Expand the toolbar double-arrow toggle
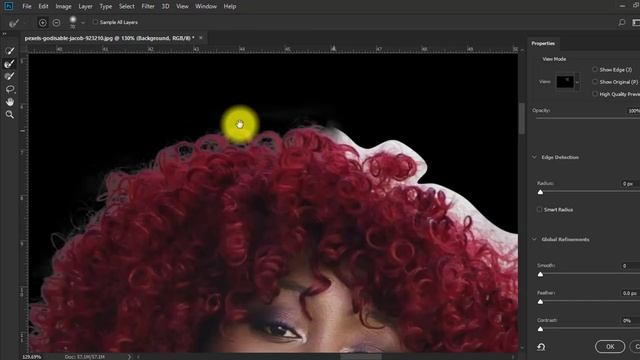640x360 pixels. coord(4,34)
